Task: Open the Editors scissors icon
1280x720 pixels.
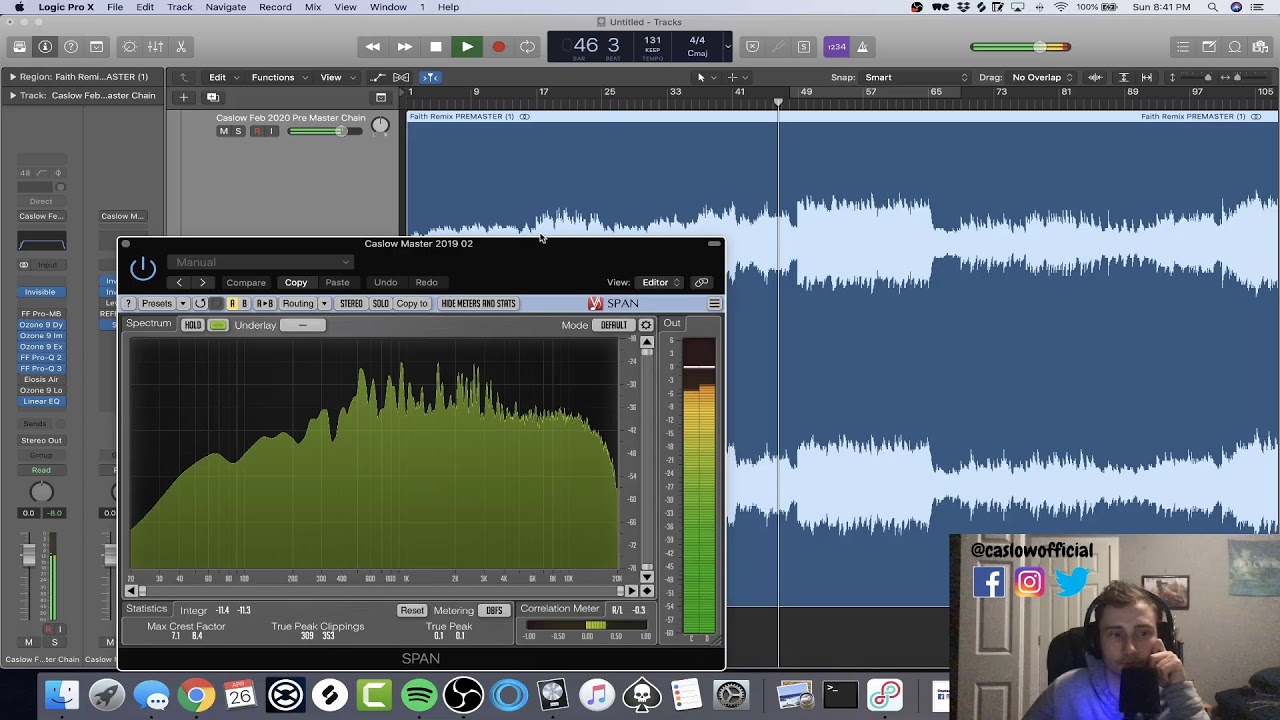Action: [181, 46]
